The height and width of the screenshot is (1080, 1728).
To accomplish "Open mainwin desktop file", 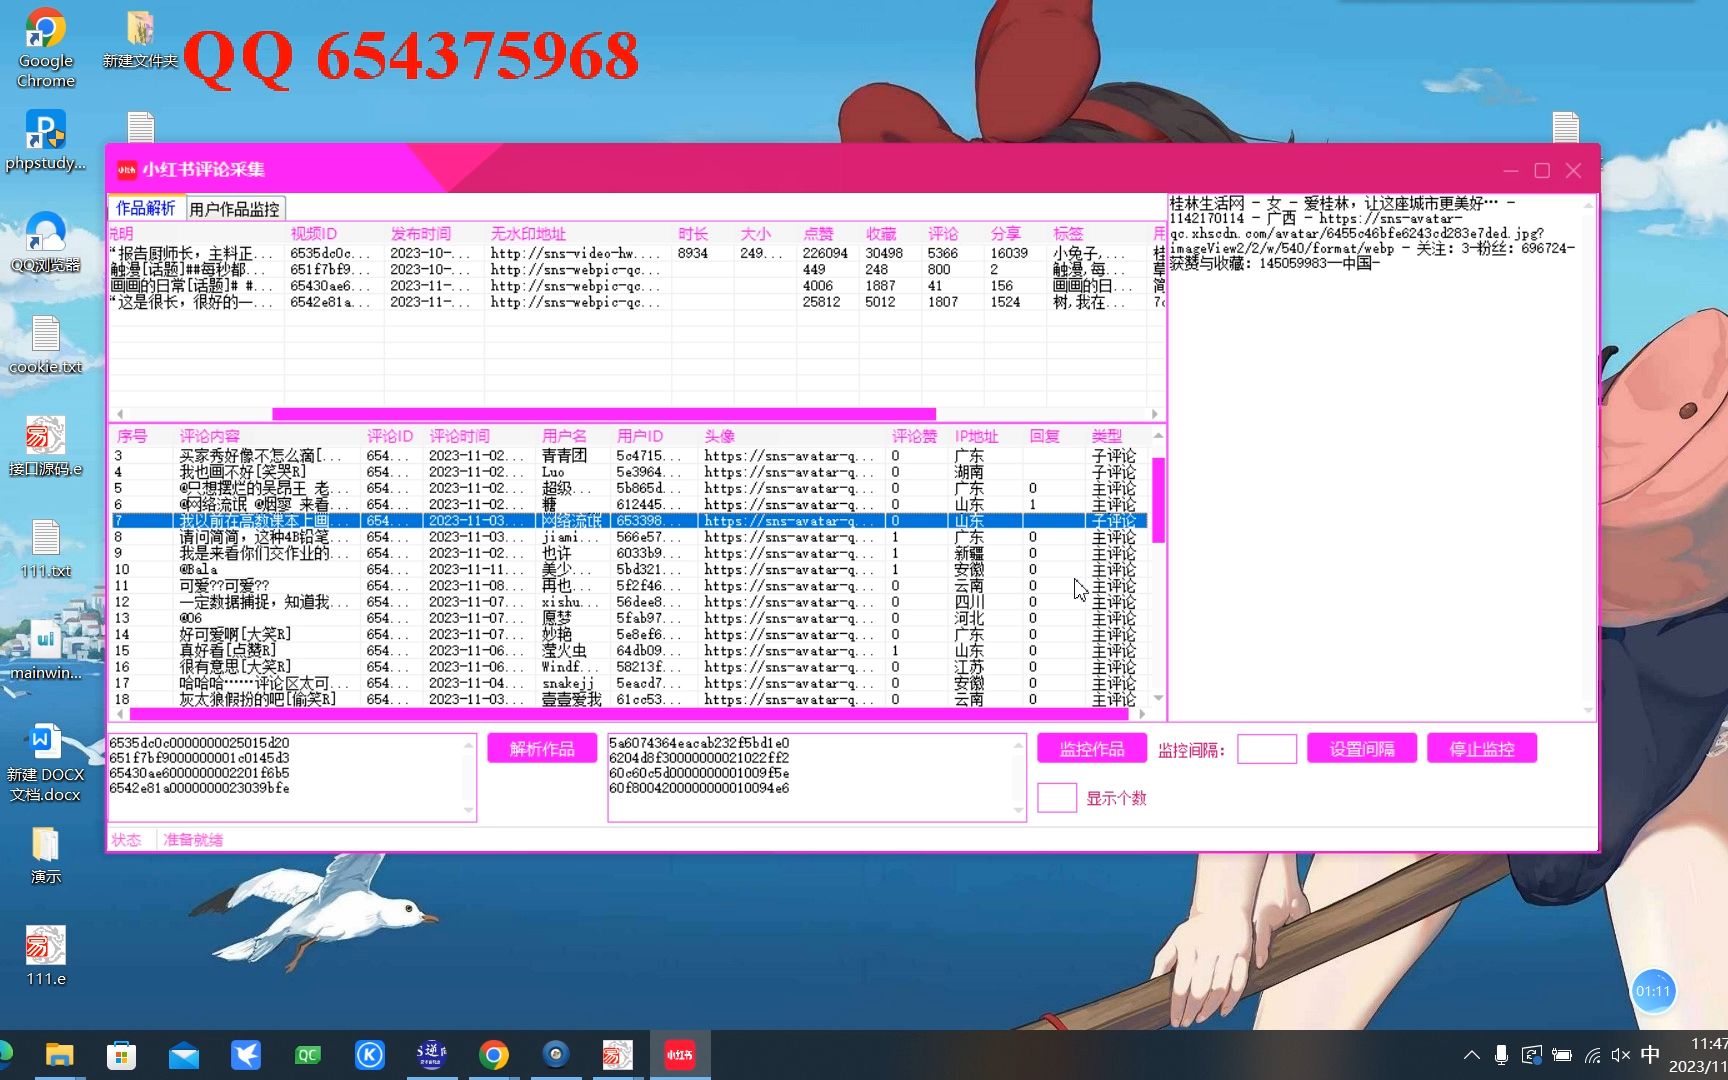I will tap(46, 650).
